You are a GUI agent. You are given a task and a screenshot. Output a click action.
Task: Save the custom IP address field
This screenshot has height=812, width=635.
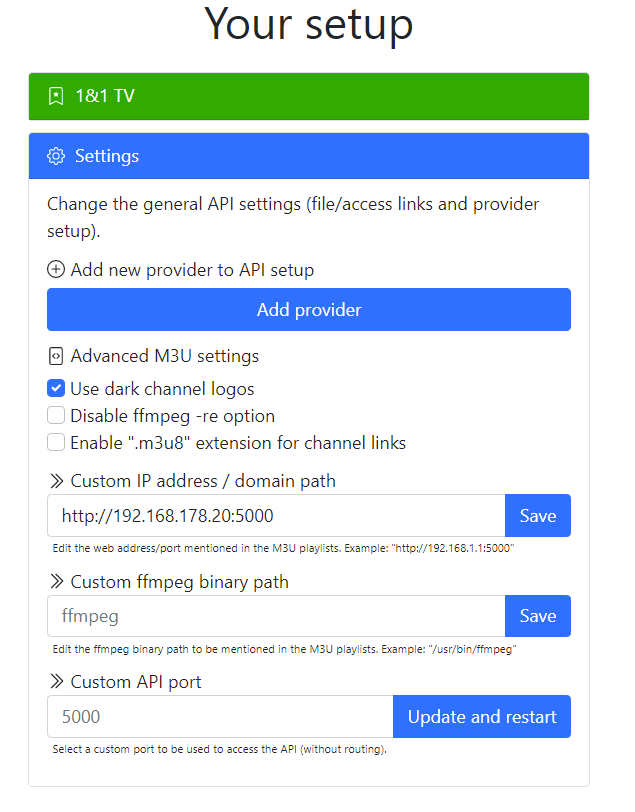click(x=538, y=516)
